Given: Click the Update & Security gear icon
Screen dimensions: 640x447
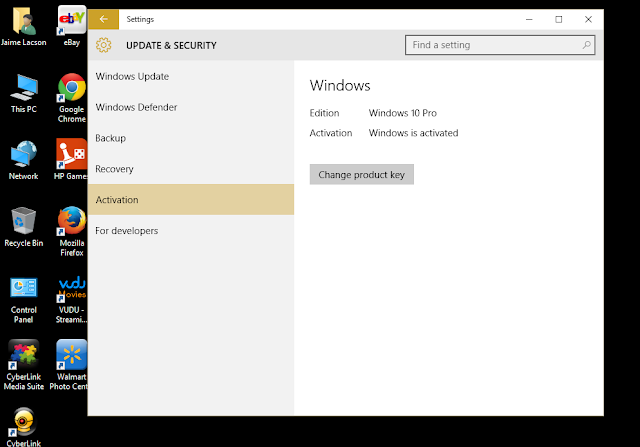Looking at the screenshot, I should (x=104, y=45).
